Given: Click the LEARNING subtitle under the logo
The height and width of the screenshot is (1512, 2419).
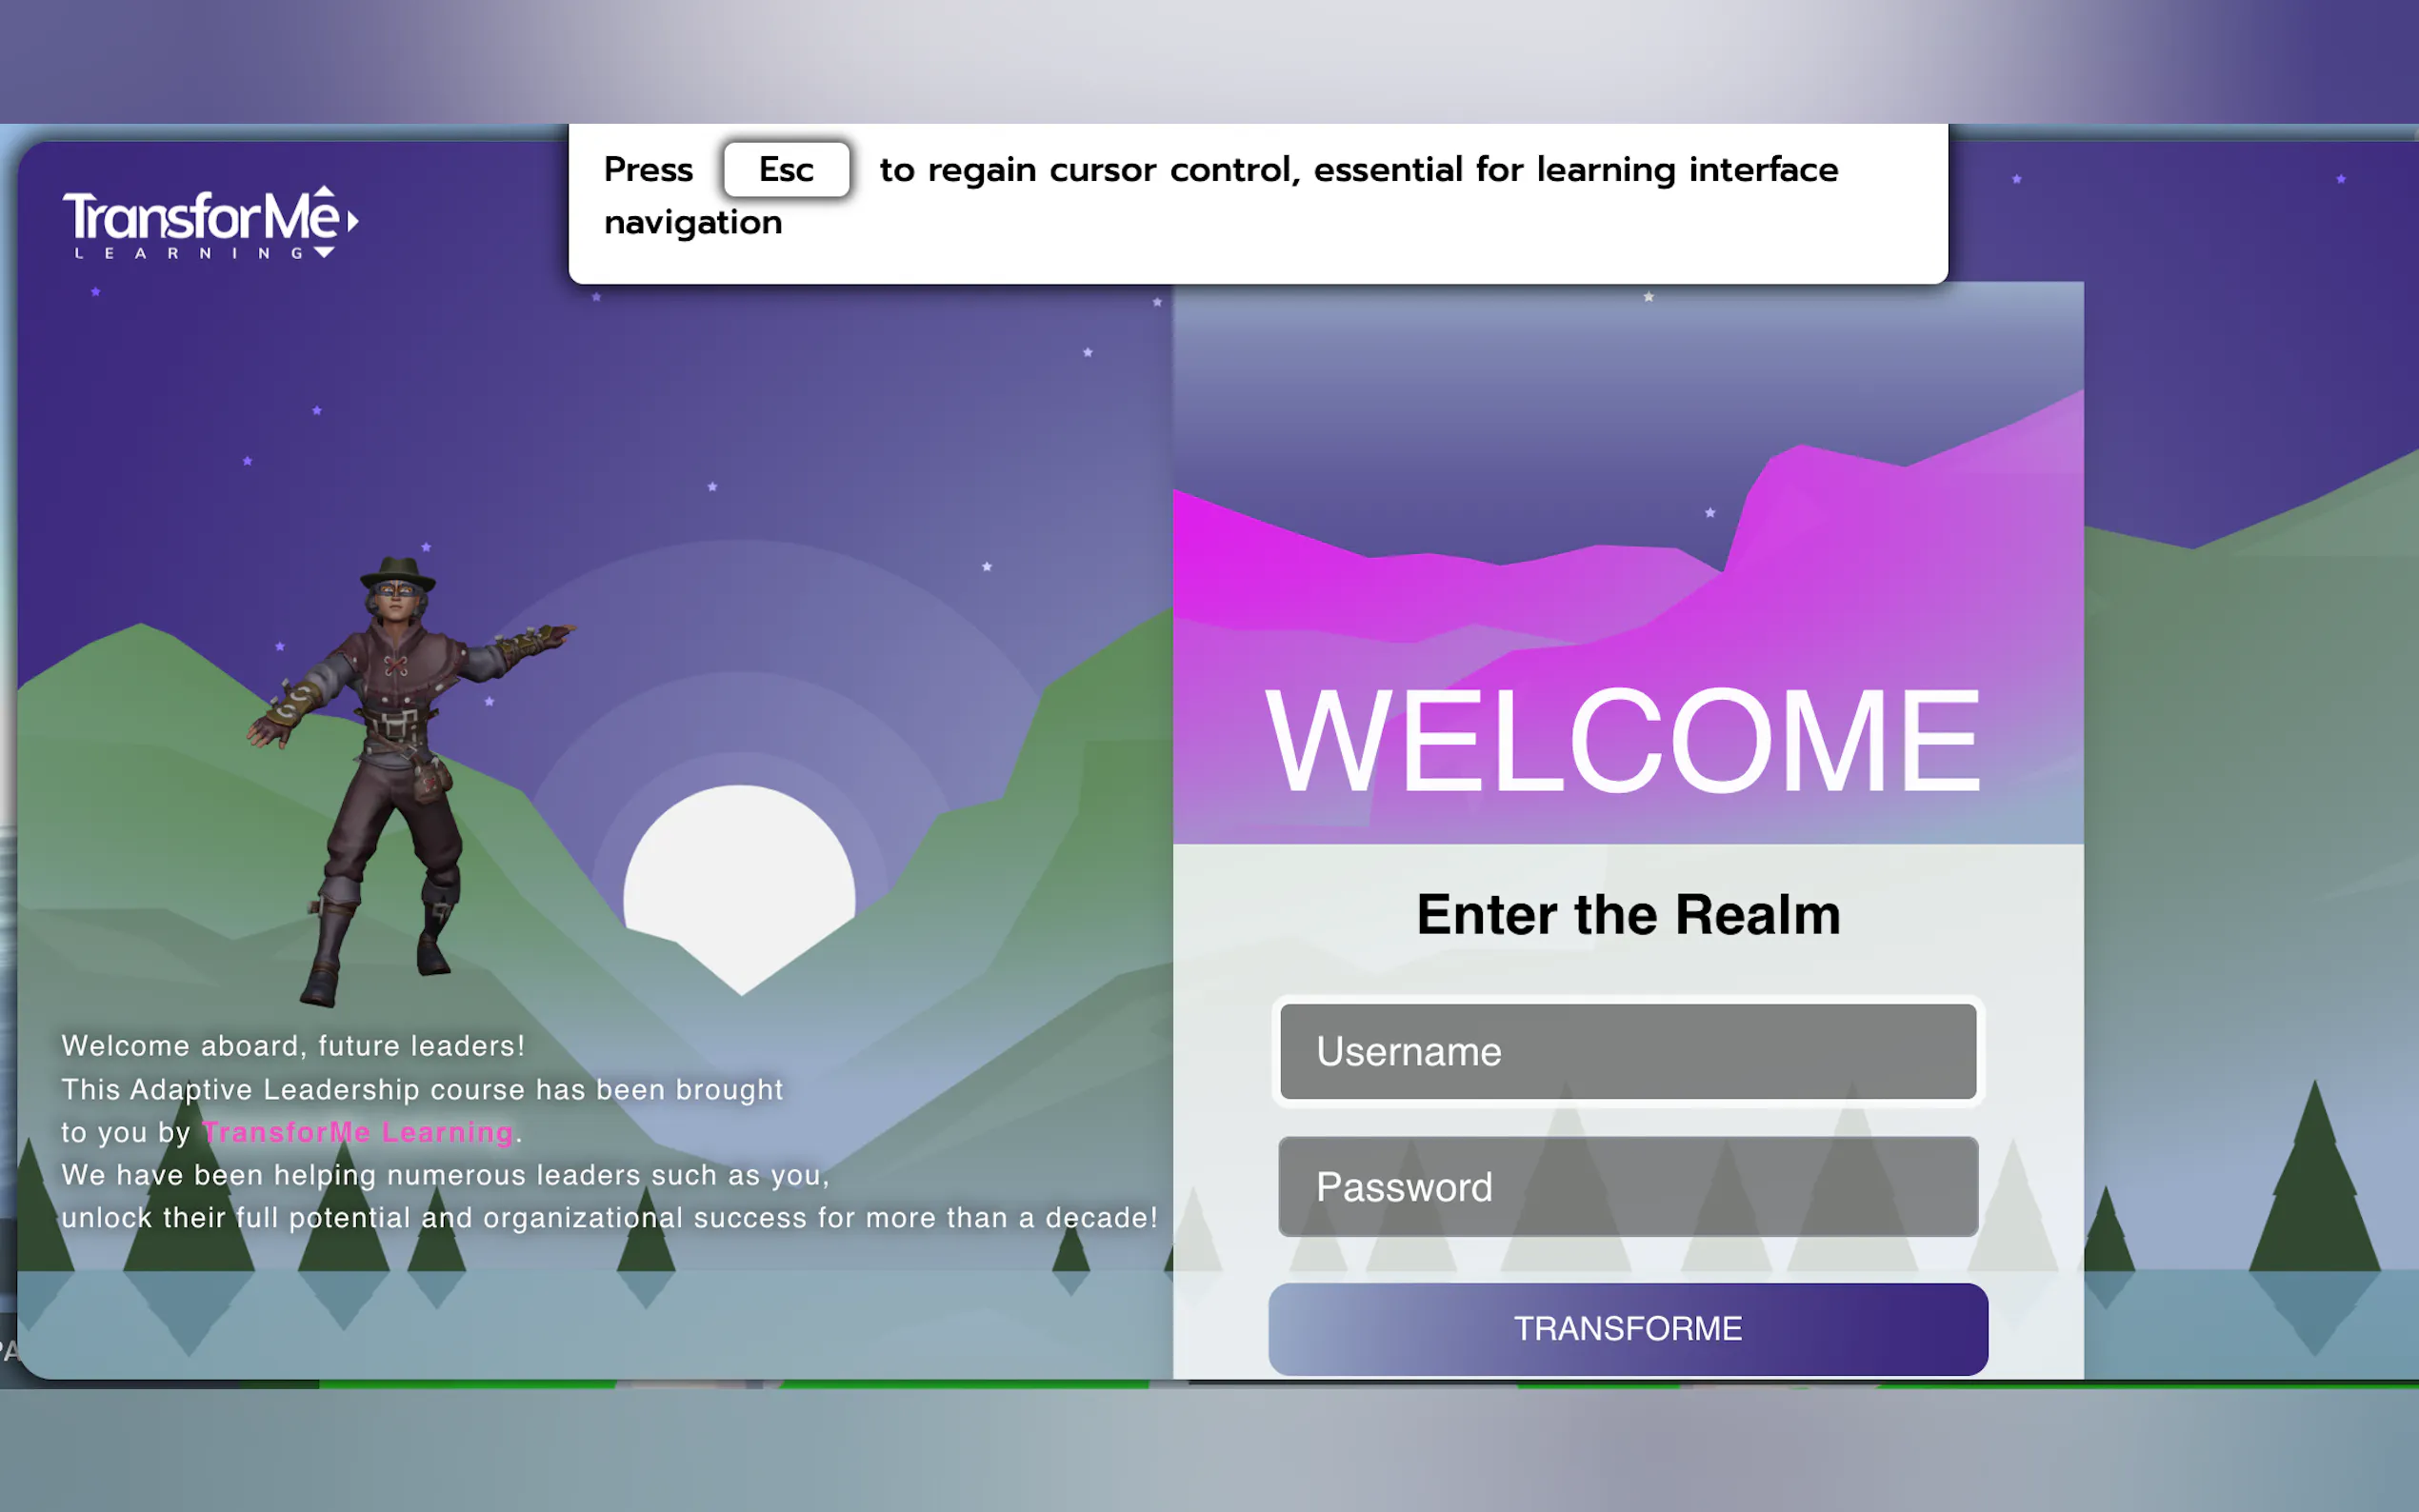Looking at the screenshot, I should coord(188,254).
